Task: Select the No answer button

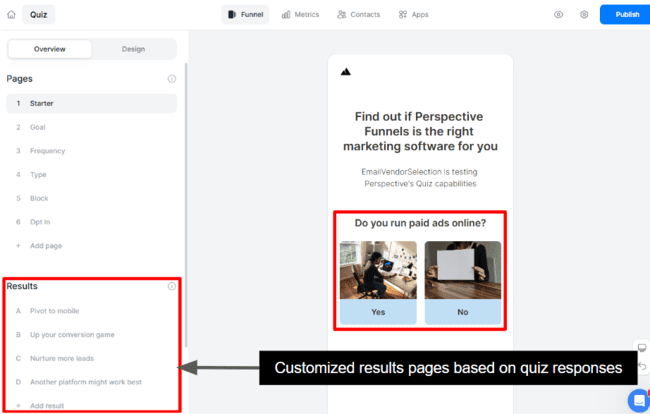Action: tap(463, 312)
